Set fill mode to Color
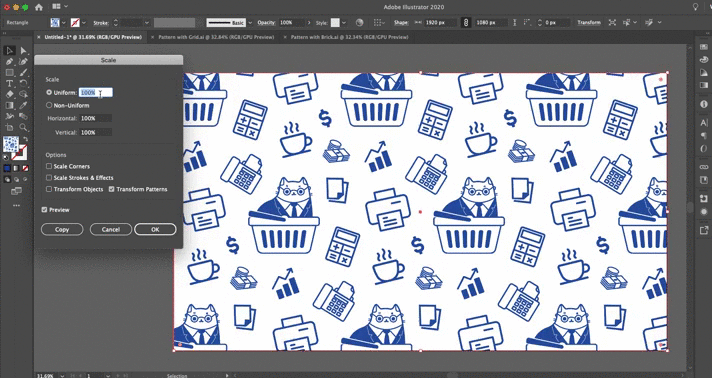 click(x=7, y=168)
